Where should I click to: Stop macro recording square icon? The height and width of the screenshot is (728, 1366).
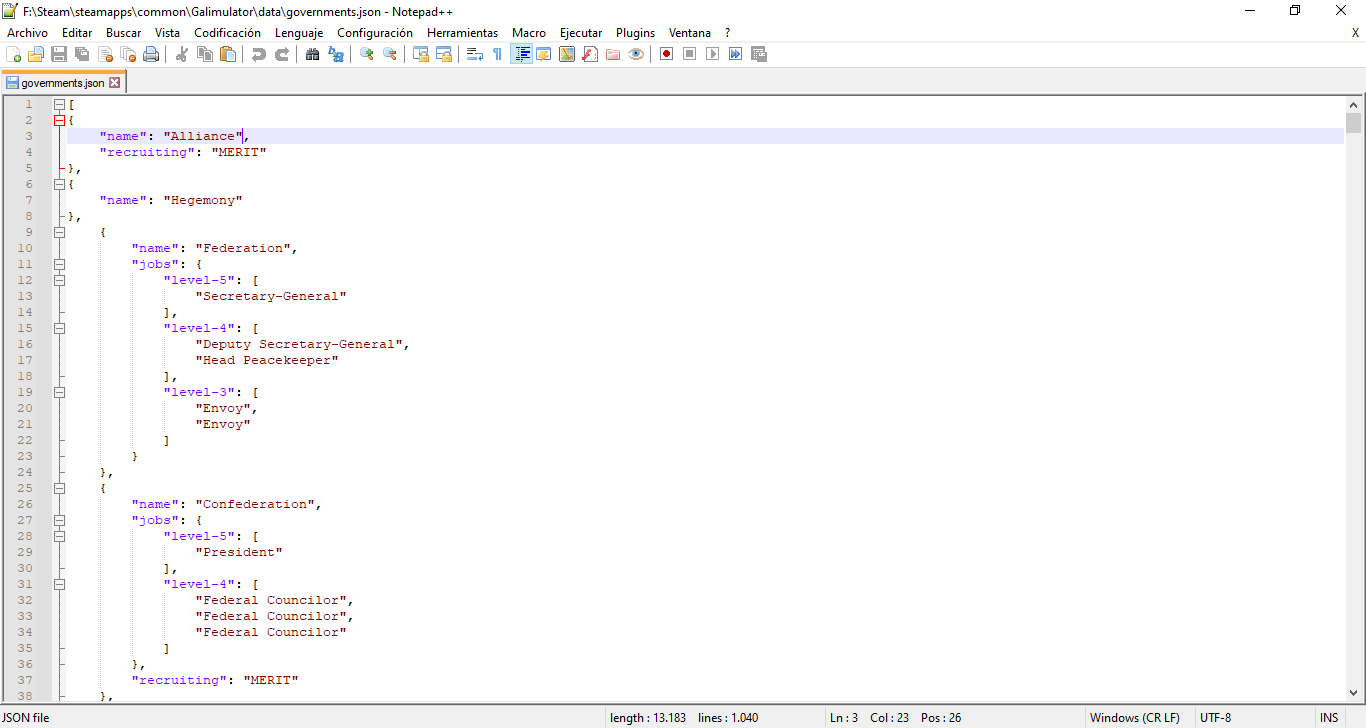[x=690, y=54]
